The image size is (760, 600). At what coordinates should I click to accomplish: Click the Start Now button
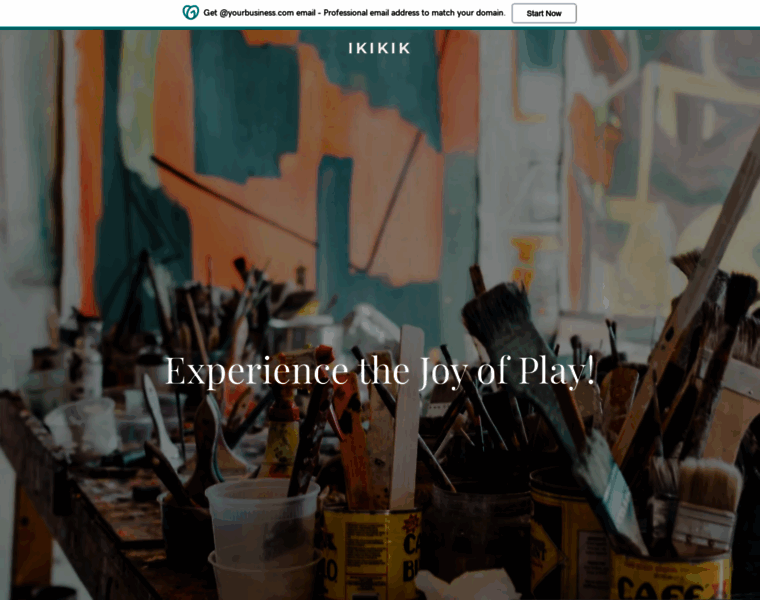point(544,13)
